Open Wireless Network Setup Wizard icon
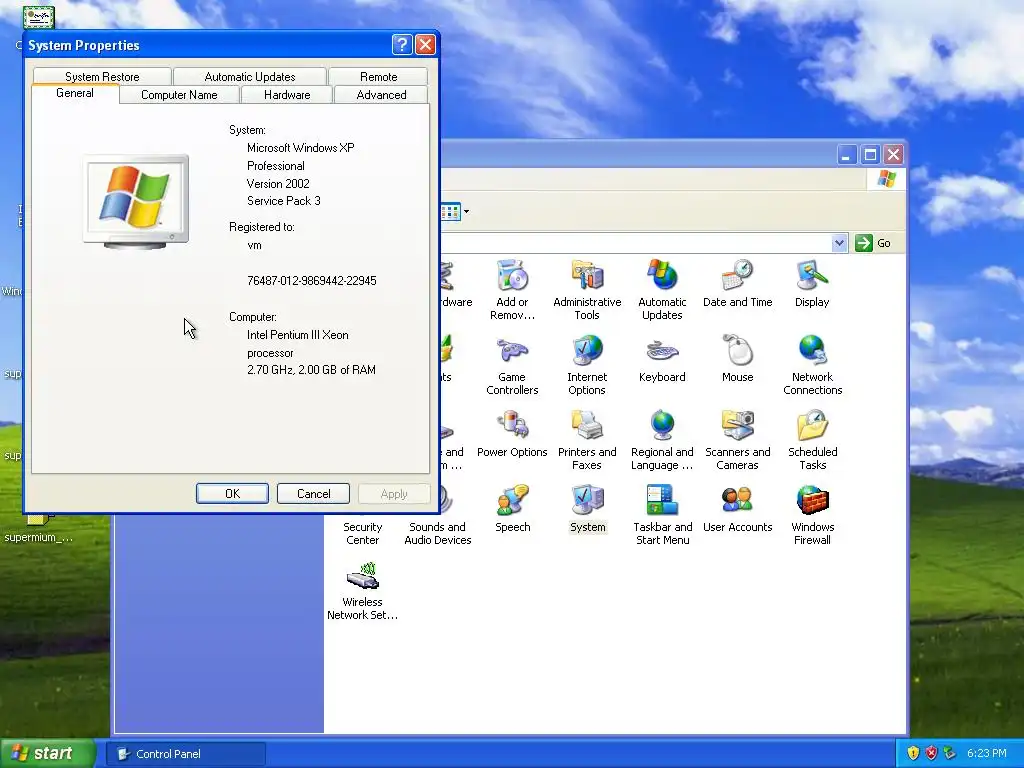Viewport: 1024px width, 768px height. pyautogui.click(x=362, y=590)
